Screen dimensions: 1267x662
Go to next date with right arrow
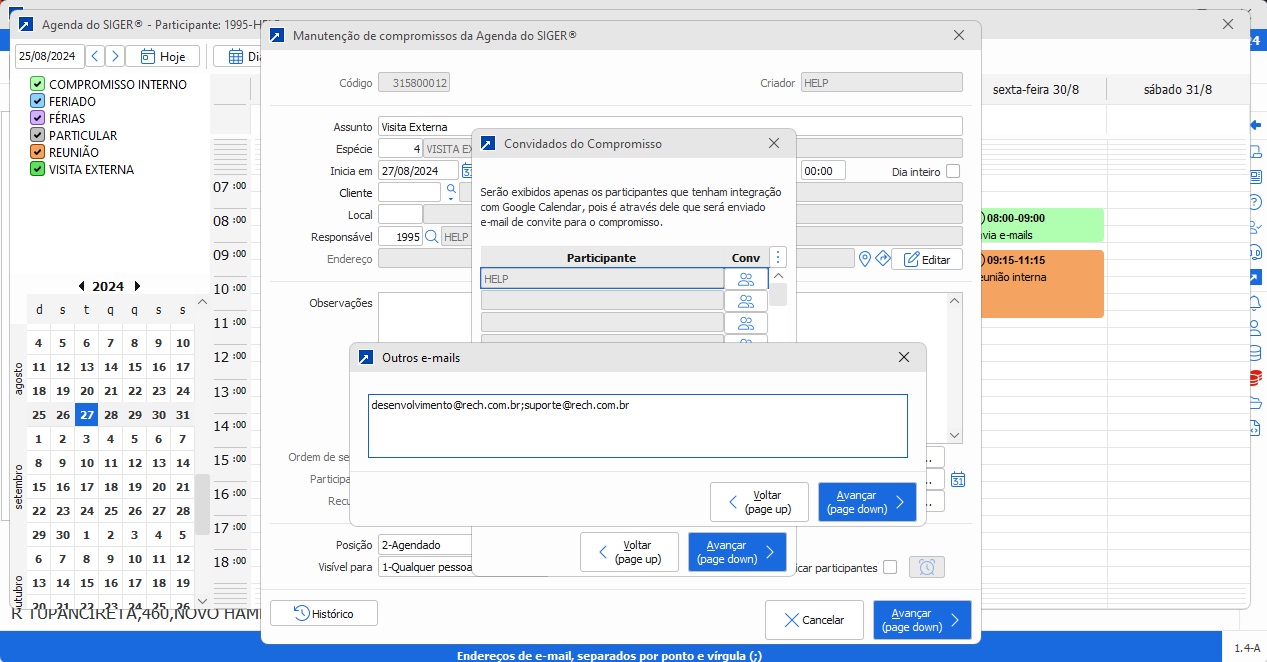click(x=116, y=56)
